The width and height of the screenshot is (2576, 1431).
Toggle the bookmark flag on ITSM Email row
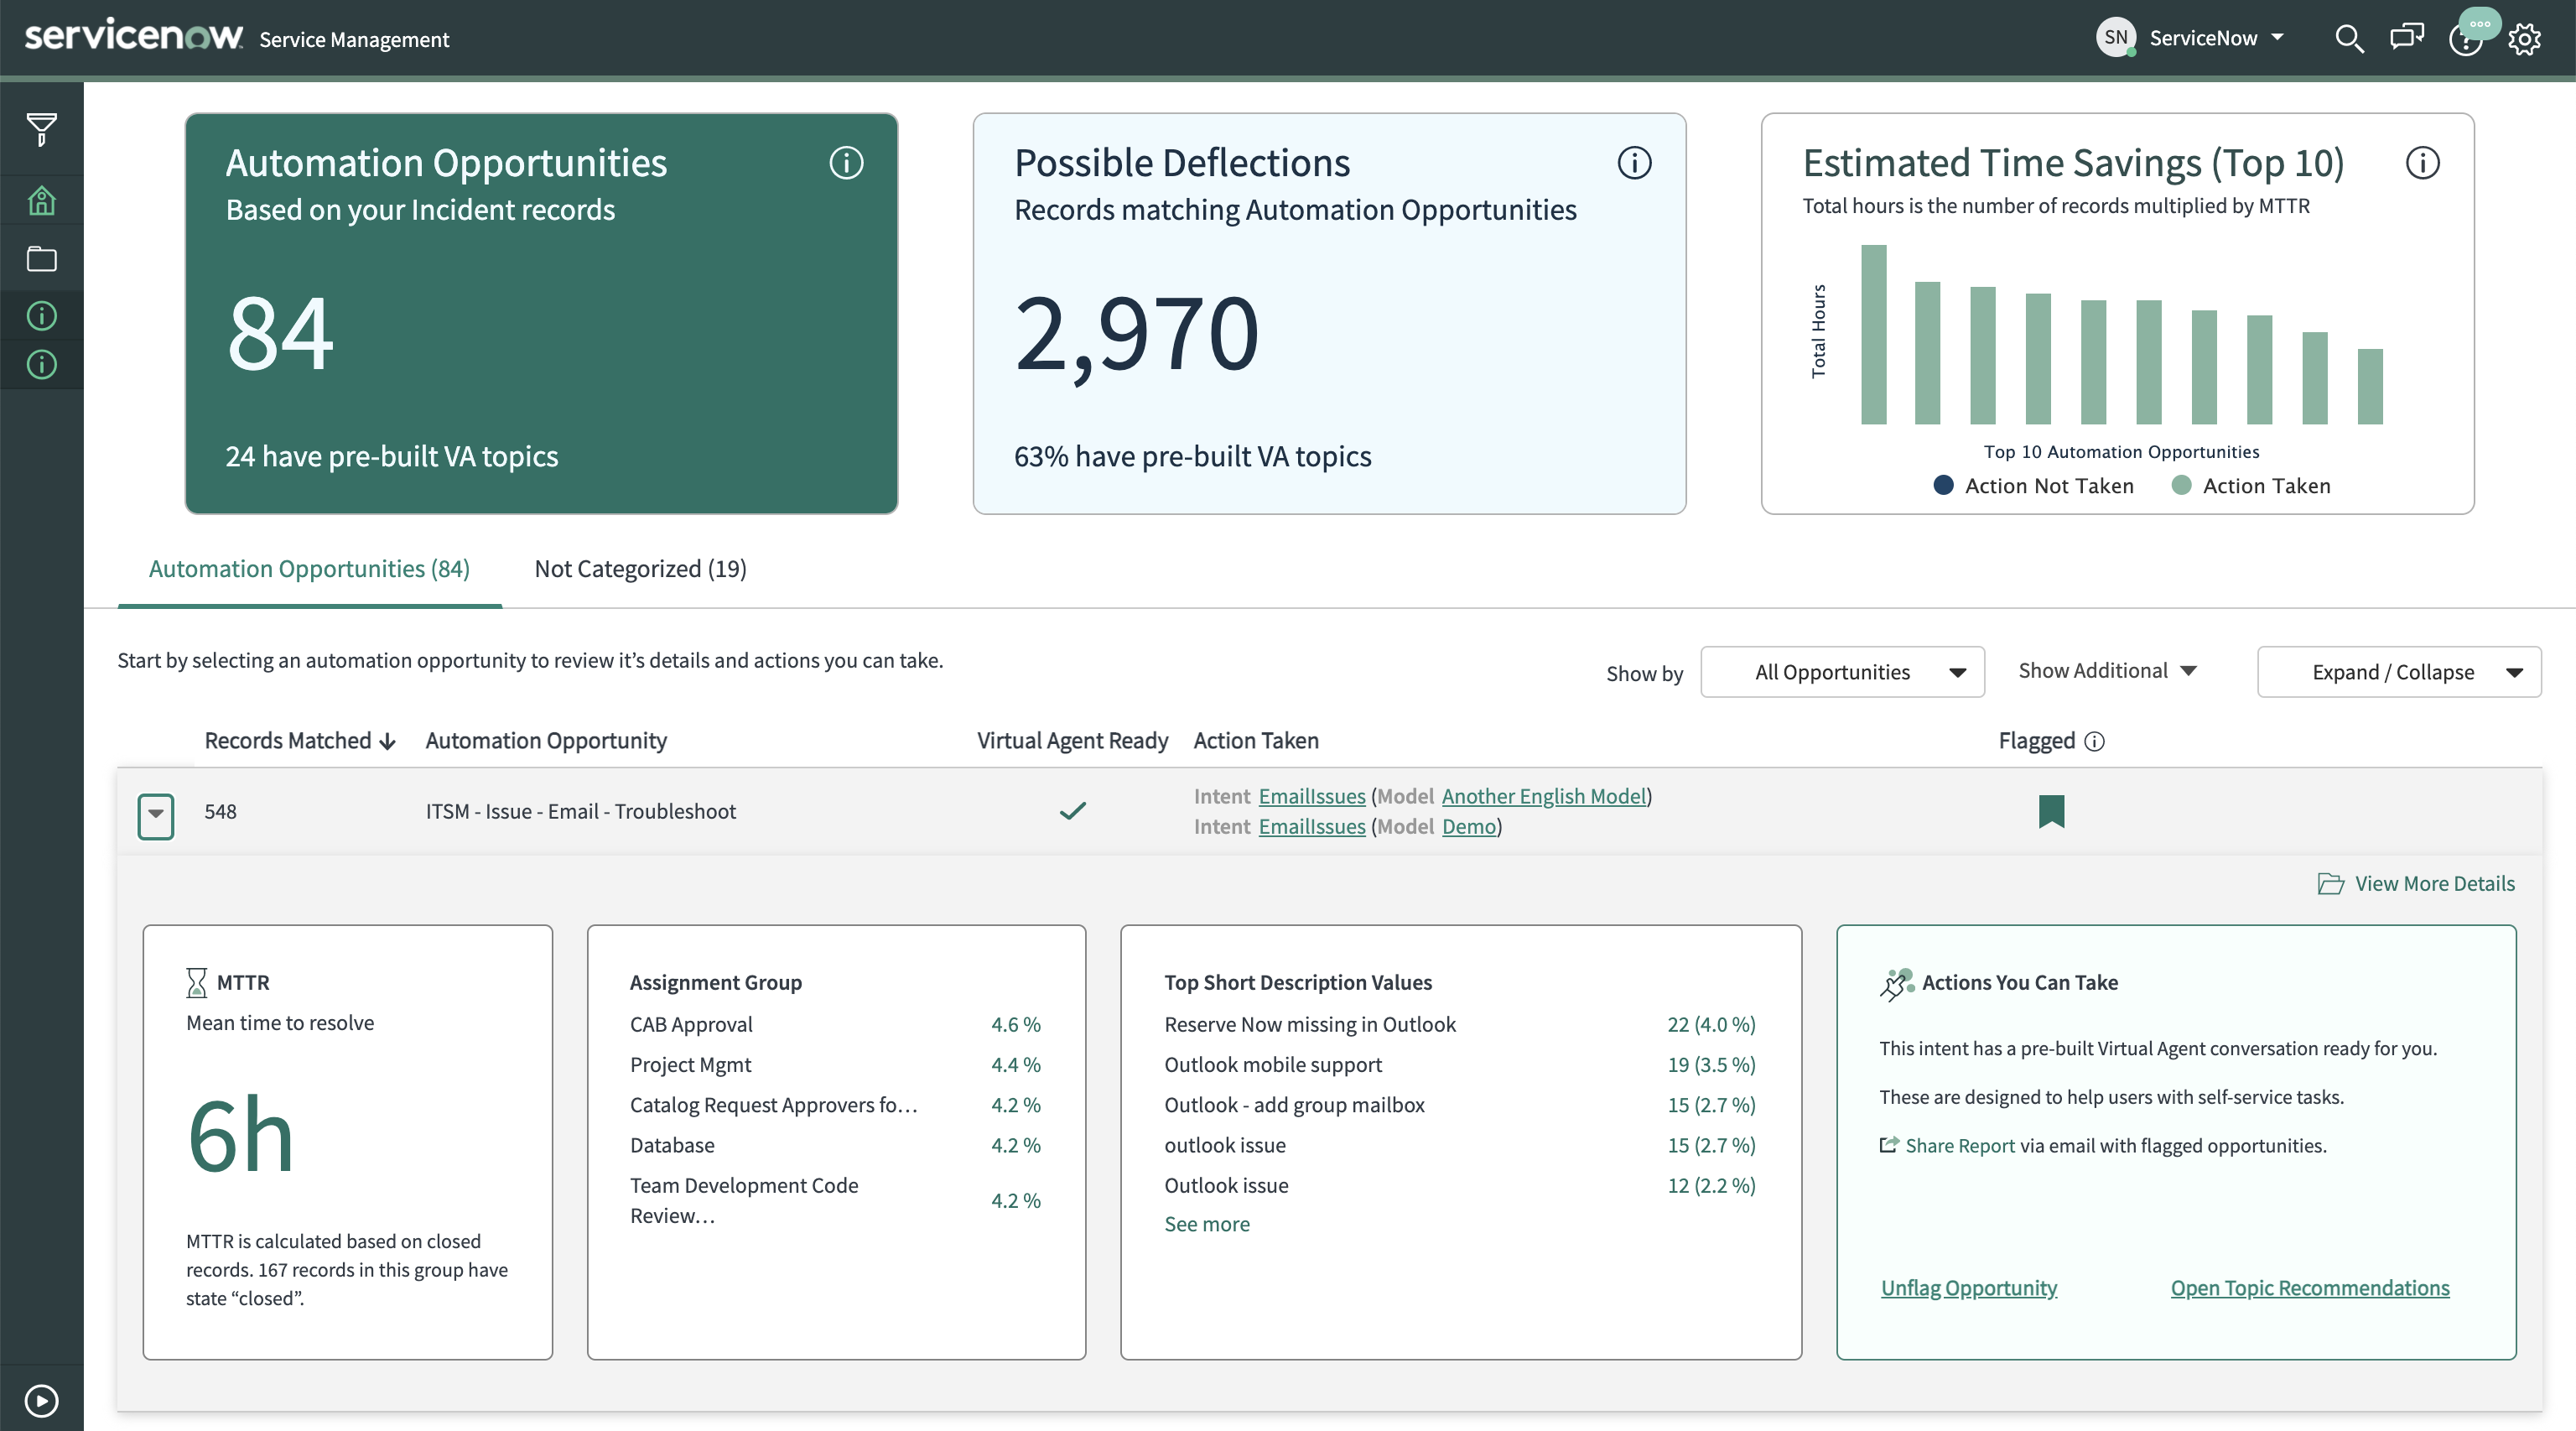pyautogui.click(x=2053, y=811)
